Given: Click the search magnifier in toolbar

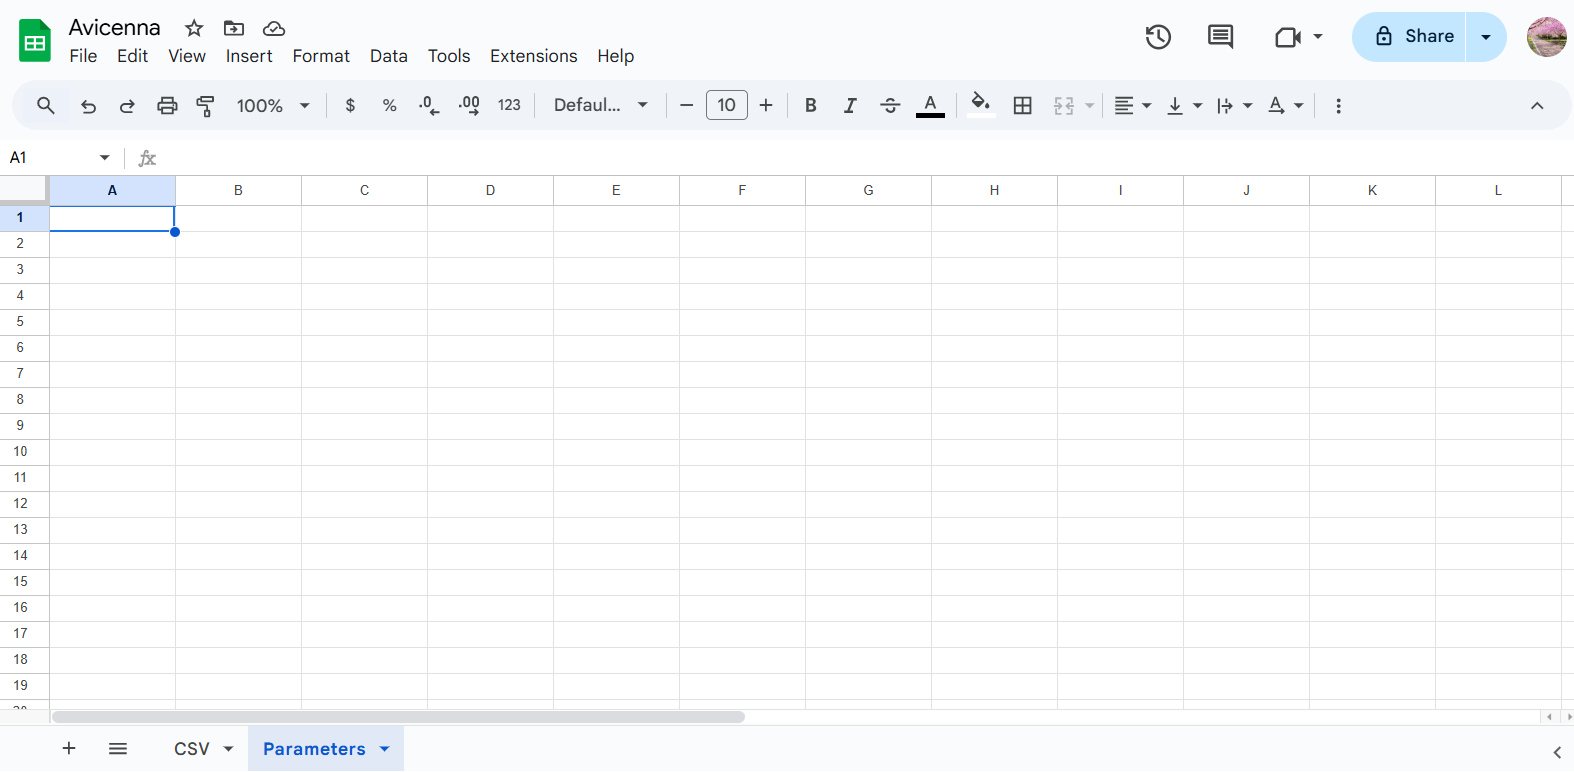Looking at the screenshot, I should pyautogui.click(x=46, y=106).
